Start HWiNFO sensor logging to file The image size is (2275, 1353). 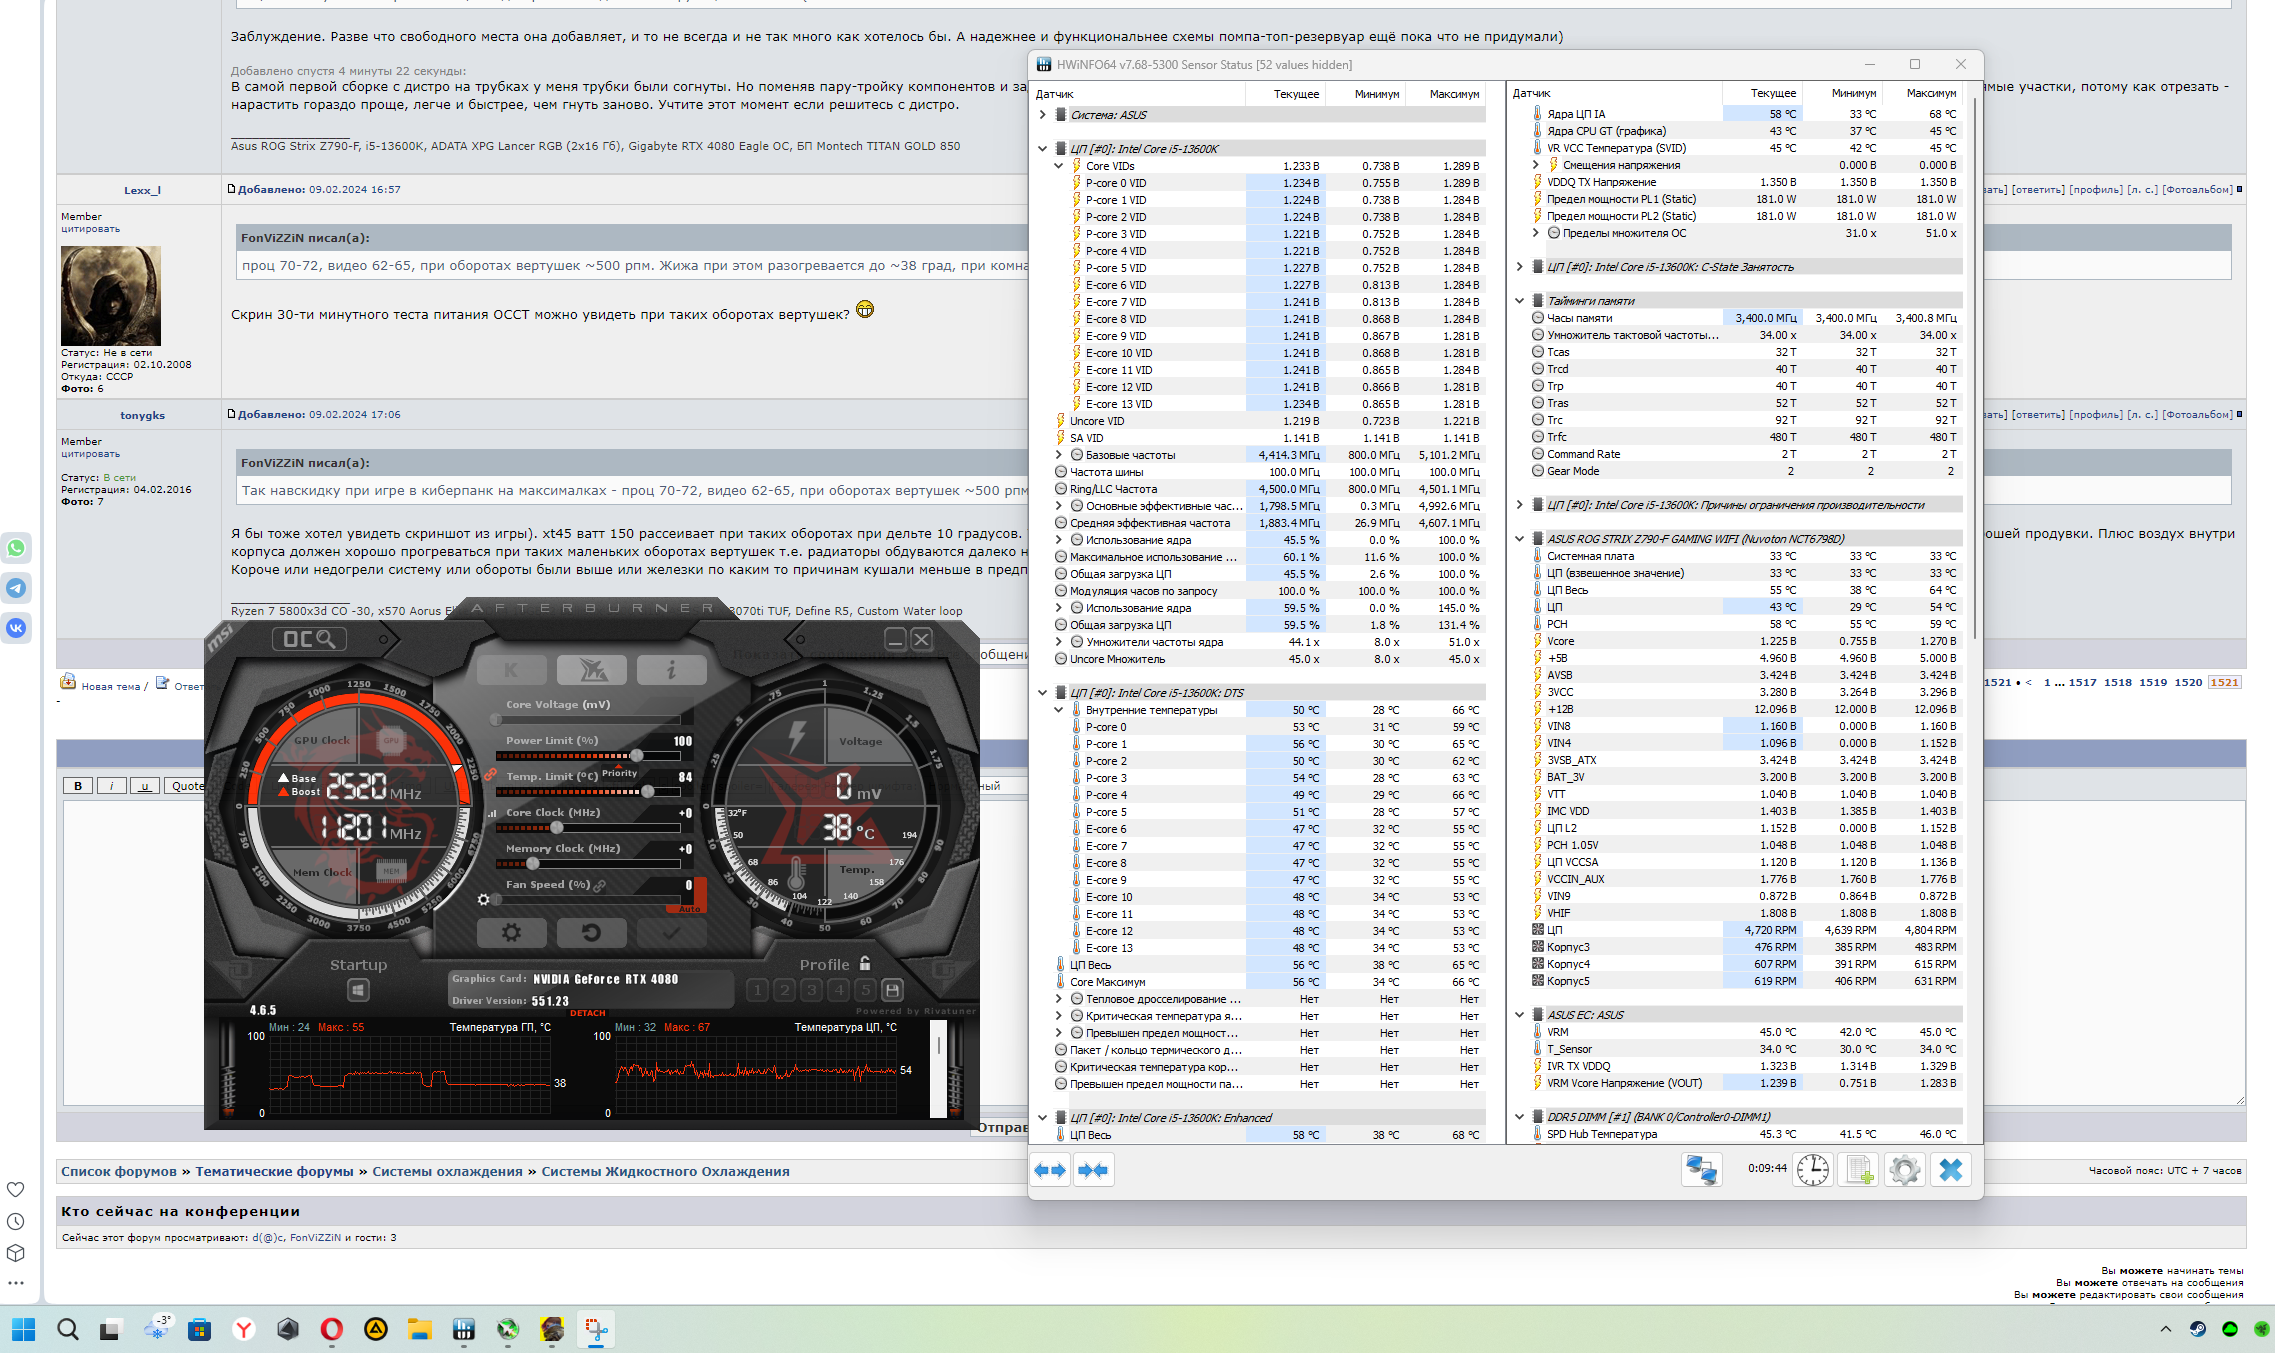1859,1170
